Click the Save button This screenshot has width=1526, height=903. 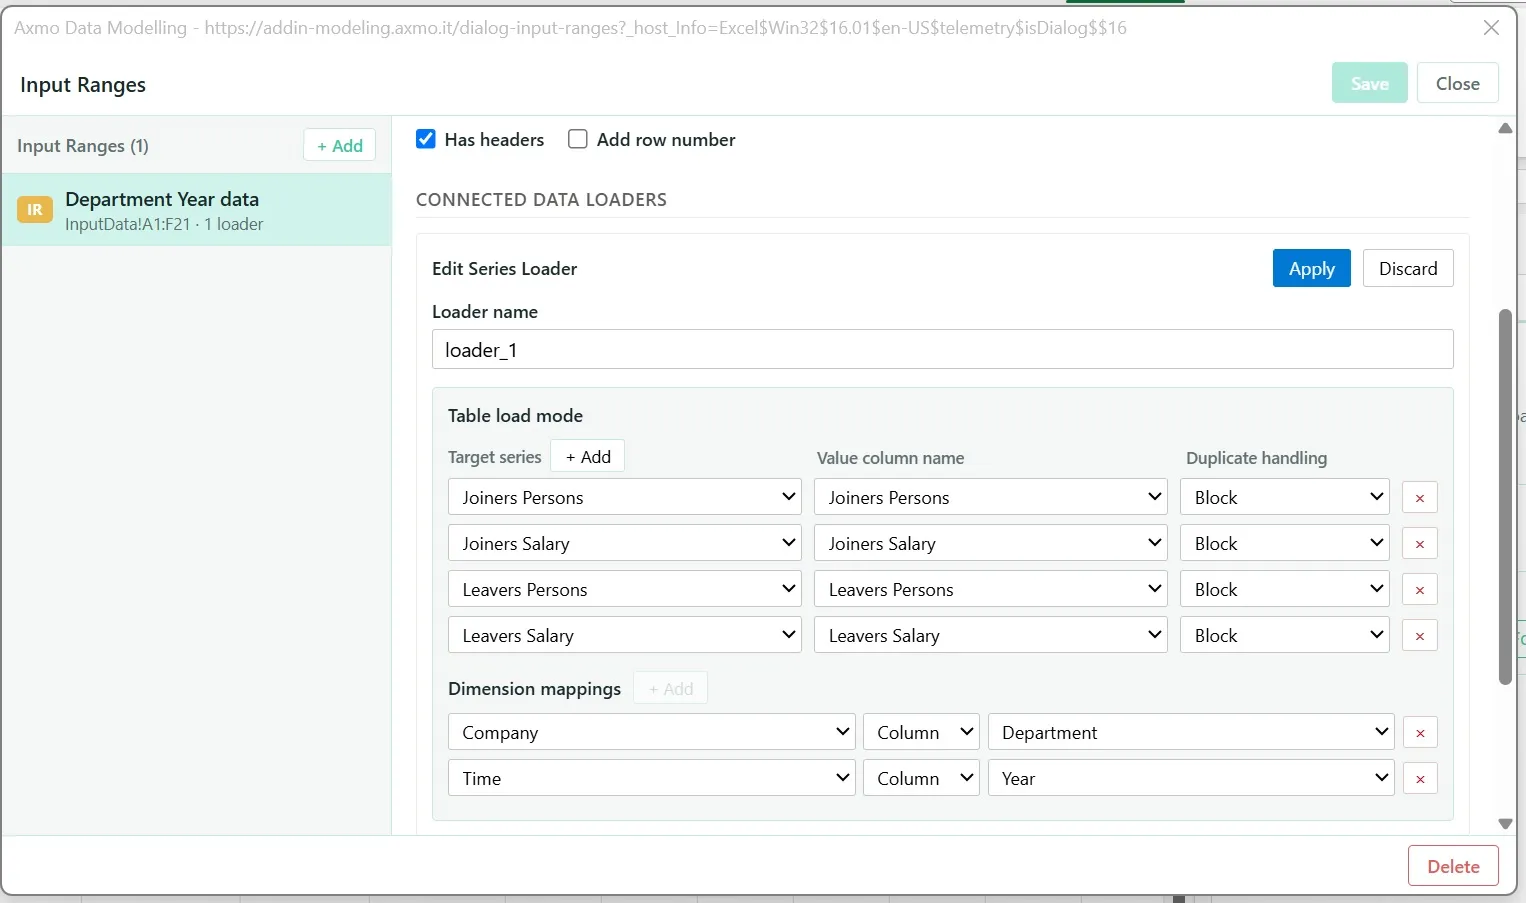1369,83
